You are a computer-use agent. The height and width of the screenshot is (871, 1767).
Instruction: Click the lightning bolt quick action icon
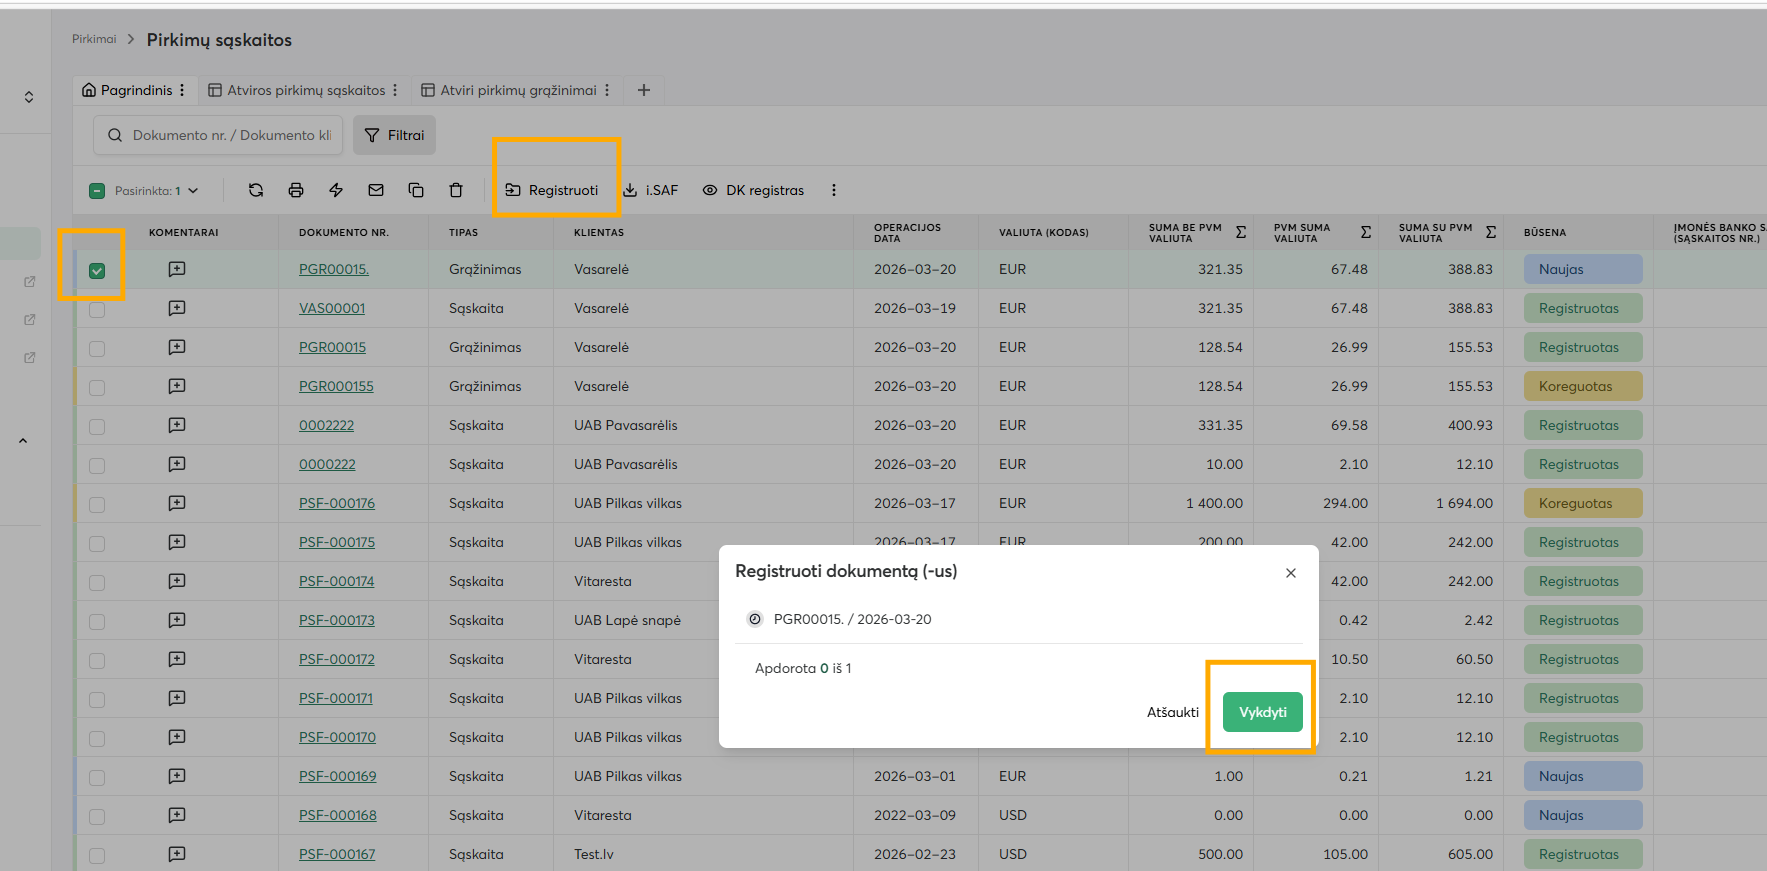(x=336, y=190)
